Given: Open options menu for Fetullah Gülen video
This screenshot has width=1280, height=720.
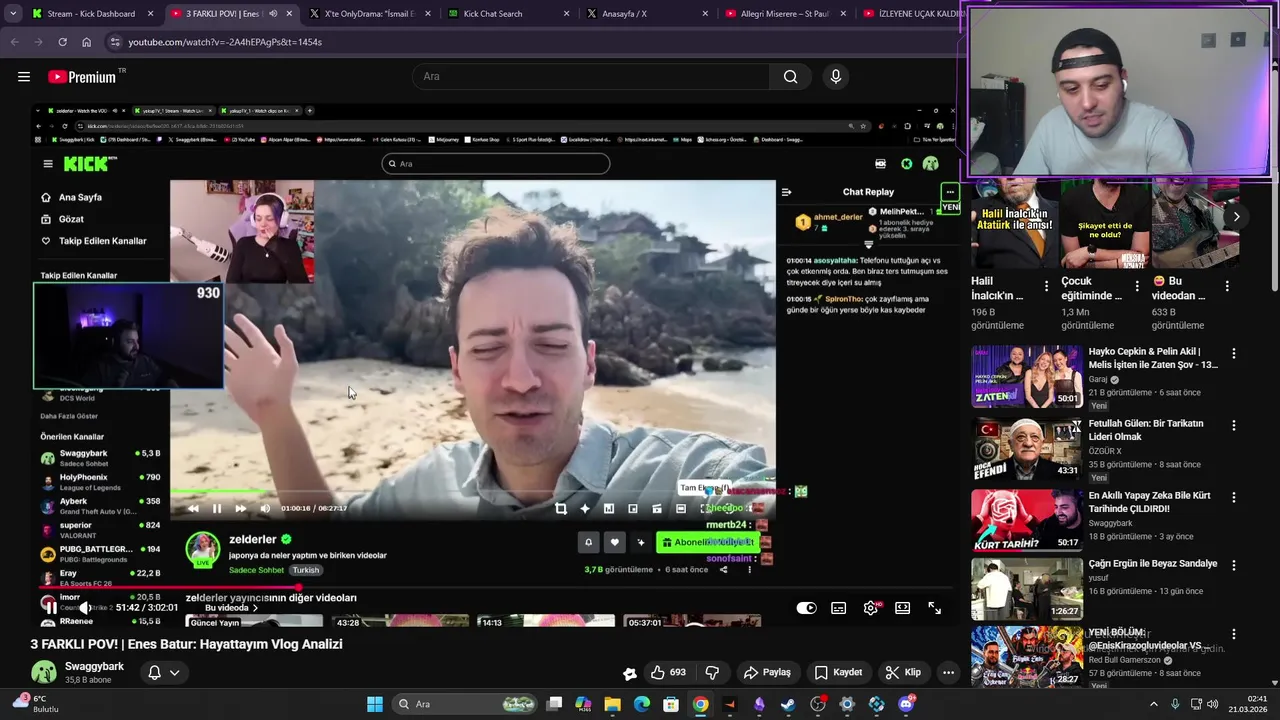Looking at the screenshot, I should pyautogui.click(x=1234, y=425).
